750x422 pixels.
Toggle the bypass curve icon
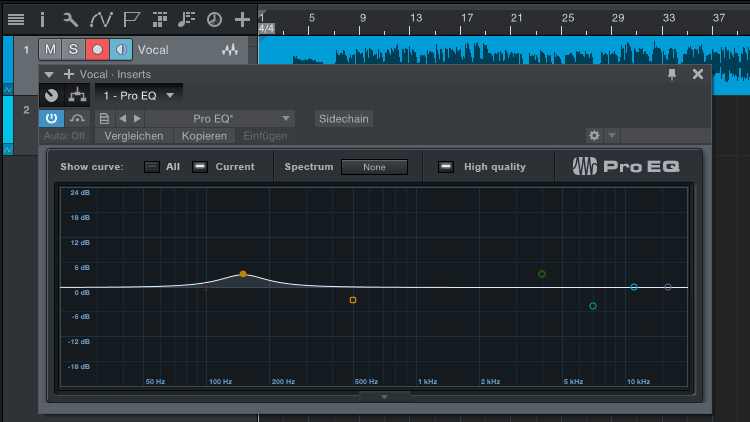click(77, 118)
